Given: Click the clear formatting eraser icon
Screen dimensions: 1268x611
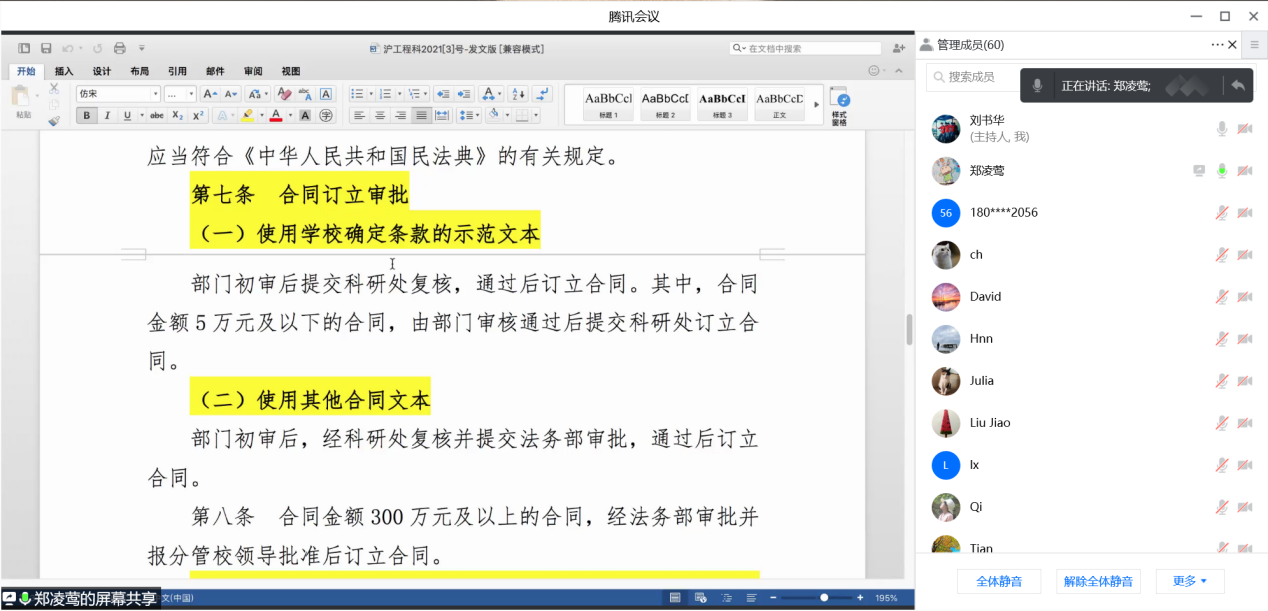Looking at the screenshot, I should coord(284,94).
